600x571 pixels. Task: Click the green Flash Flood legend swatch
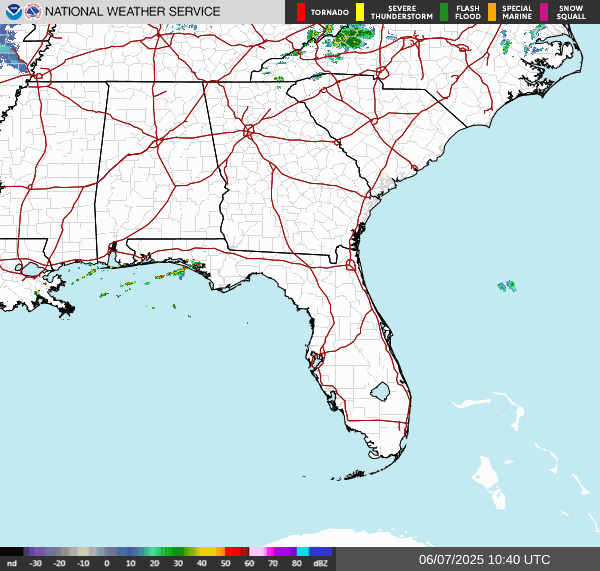coord(444,12)
